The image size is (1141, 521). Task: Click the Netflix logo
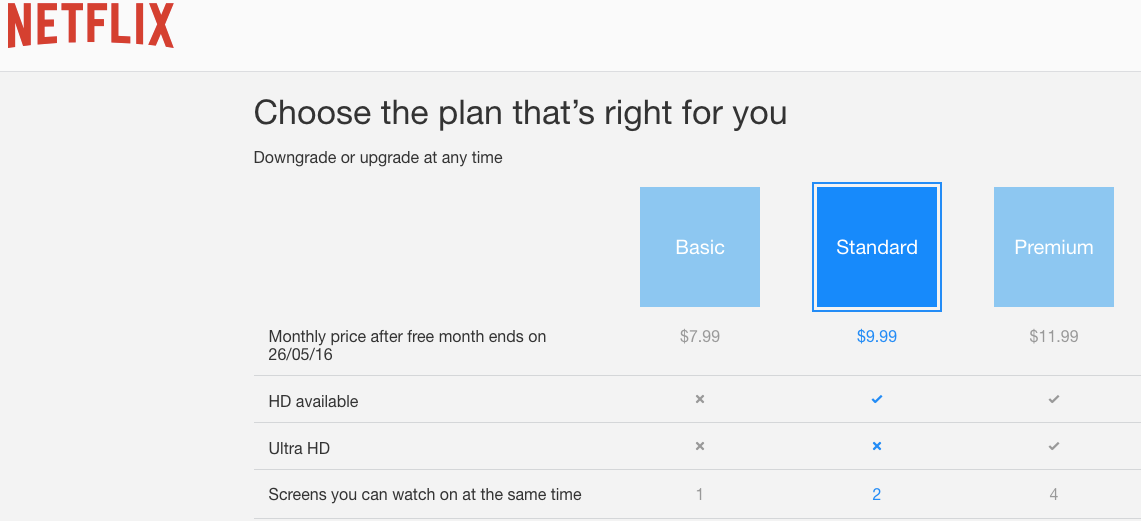[x=91, y=26]
